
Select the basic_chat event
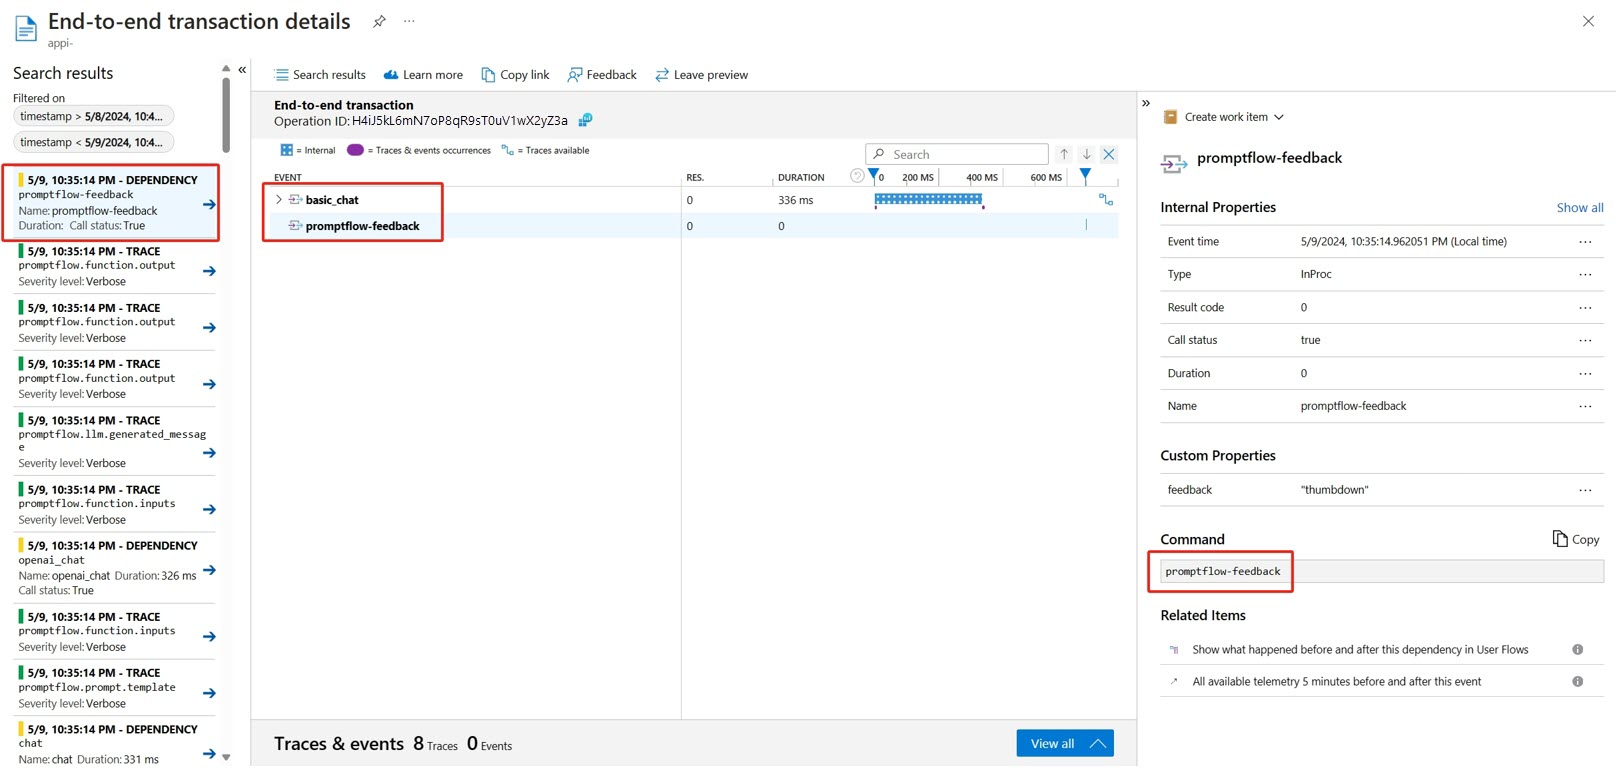(332, 200)
